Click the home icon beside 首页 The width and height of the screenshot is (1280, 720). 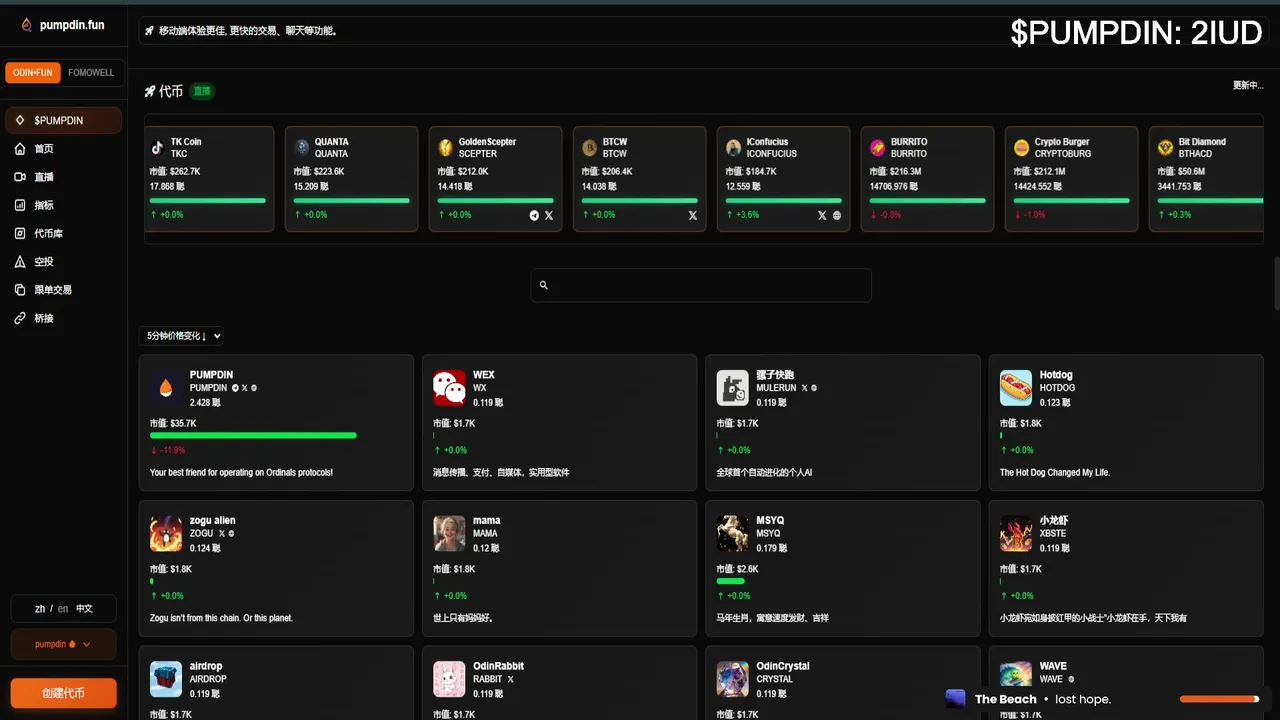coord(20,149)
